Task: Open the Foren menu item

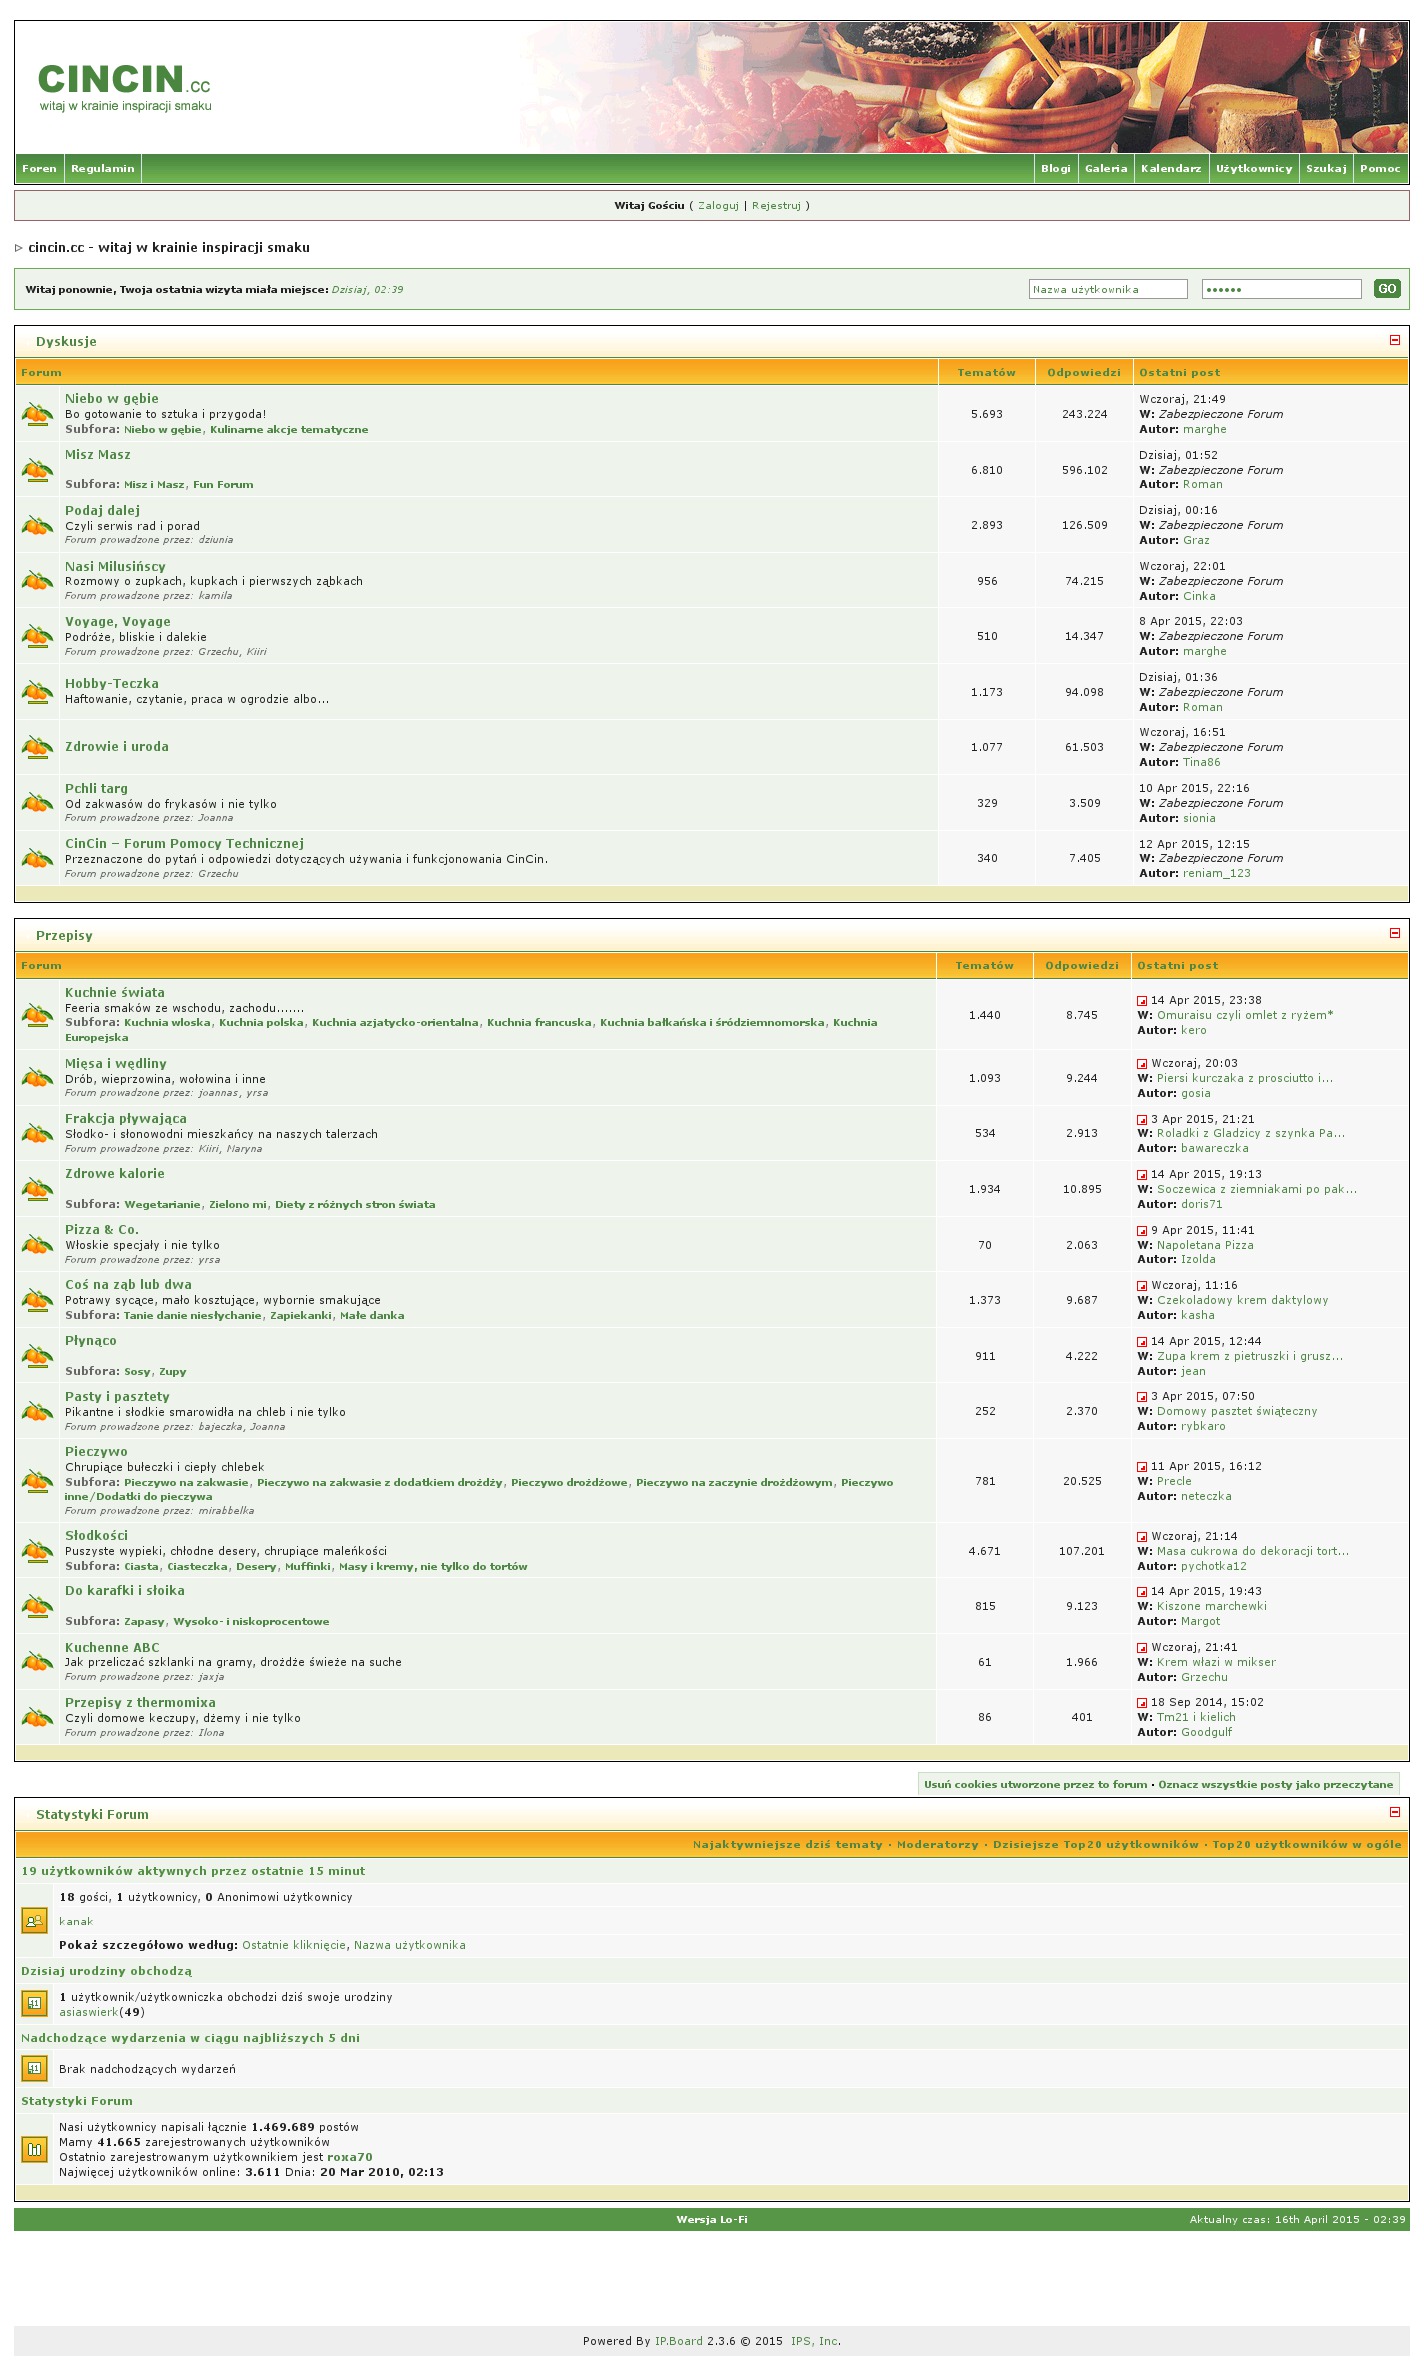Action: click(x=40, y=168)
